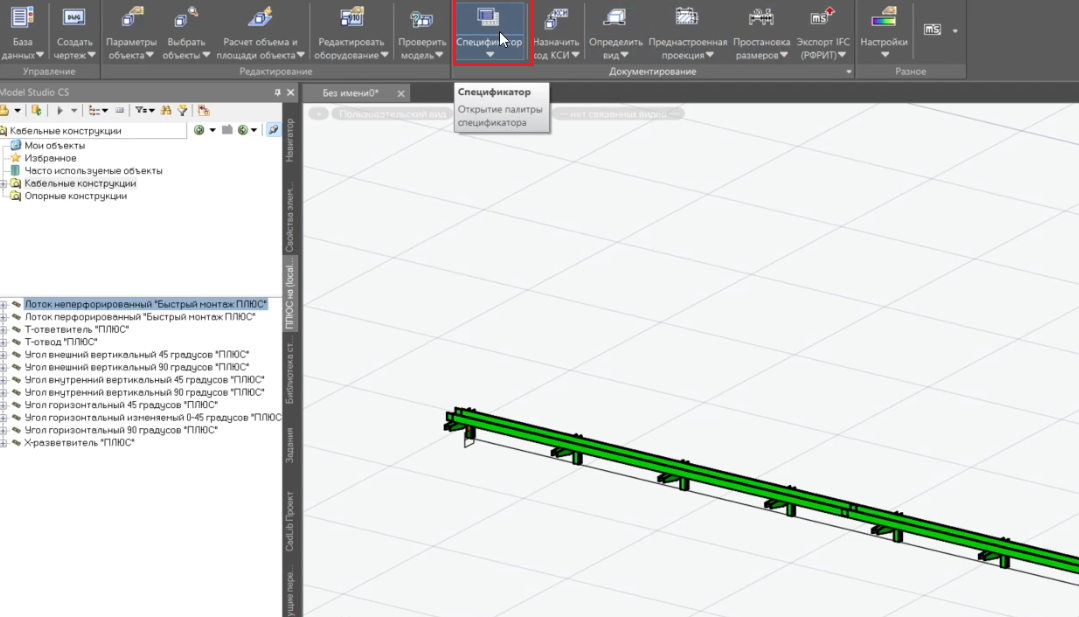Click the Назначить код КСИ tool
1079x617 pixels.
[x=556, y=32]
